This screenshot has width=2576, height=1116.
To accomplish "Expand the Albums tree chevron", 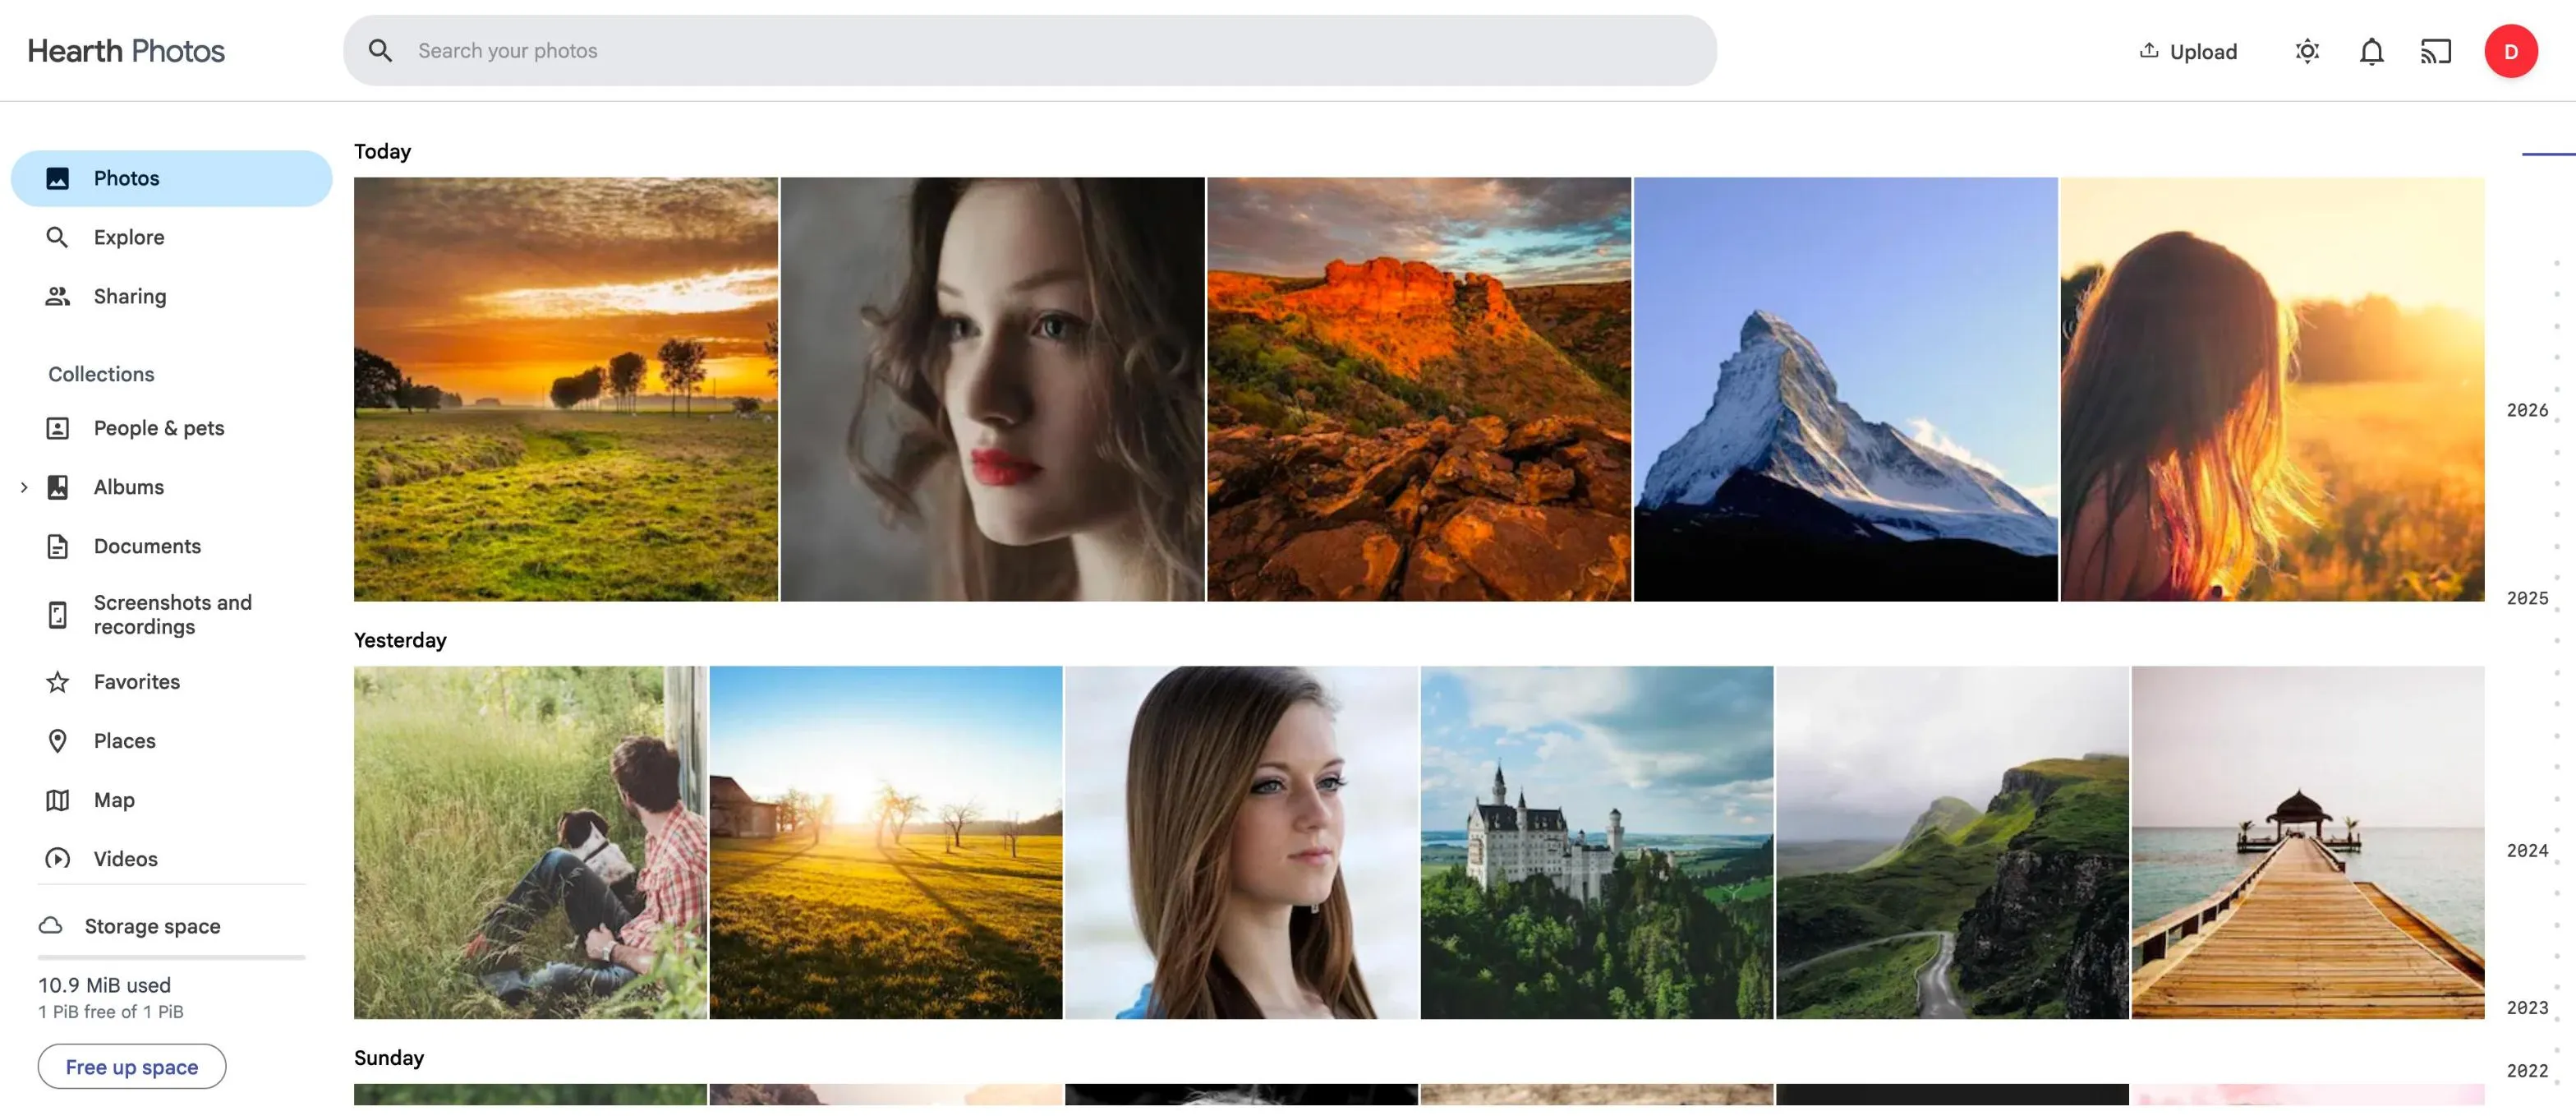I will (24, 487).
